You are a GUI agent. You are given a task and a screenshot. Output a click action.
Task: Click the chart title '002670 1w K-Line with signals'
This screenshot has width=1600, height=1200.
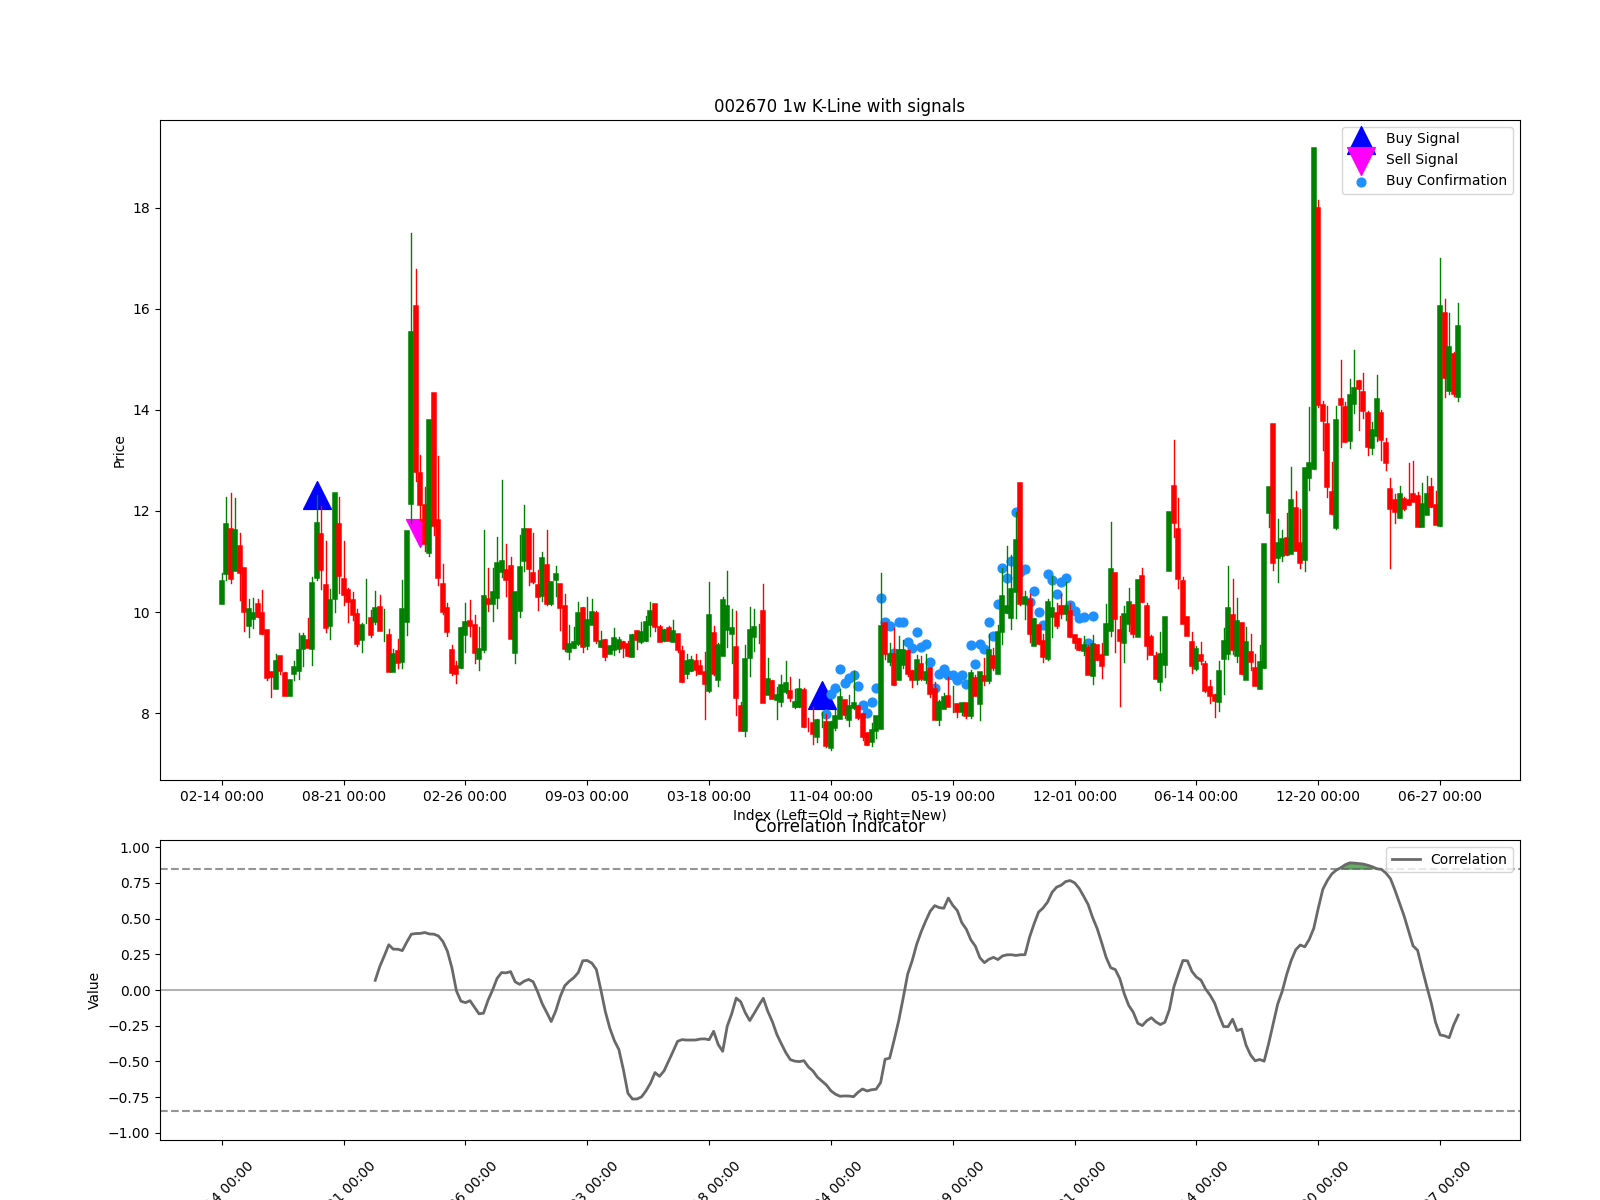839,106
